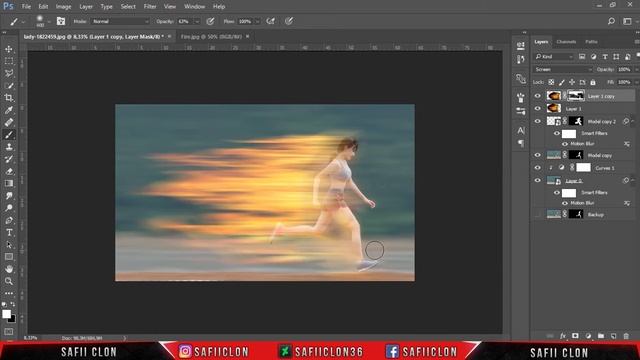The image size is (640, 360).
Task: Hide the Layer 1 layer
Action: coord(538,109)
